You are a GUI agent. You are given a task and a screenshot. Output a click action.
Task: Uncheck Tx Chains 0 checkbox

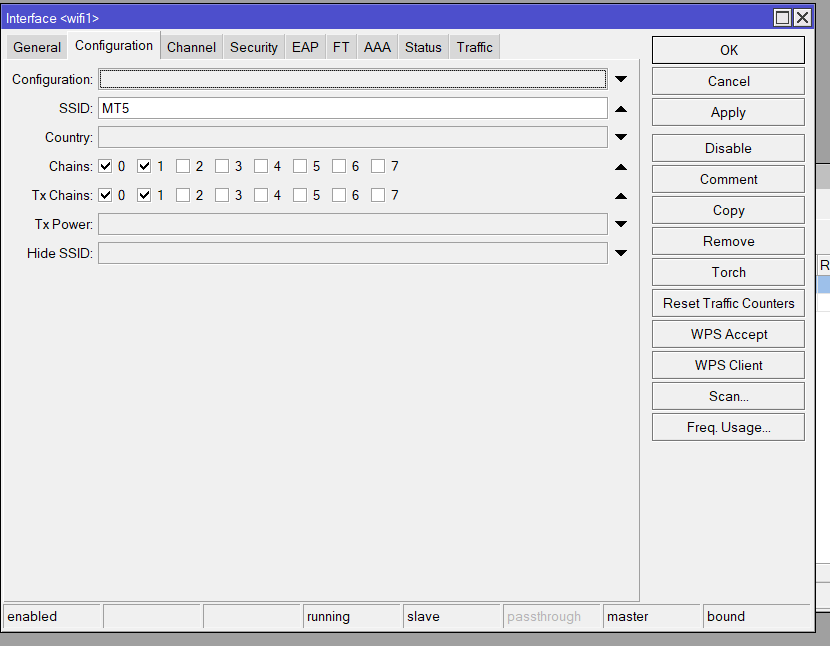pyautogui.click(x=105, y=195)
